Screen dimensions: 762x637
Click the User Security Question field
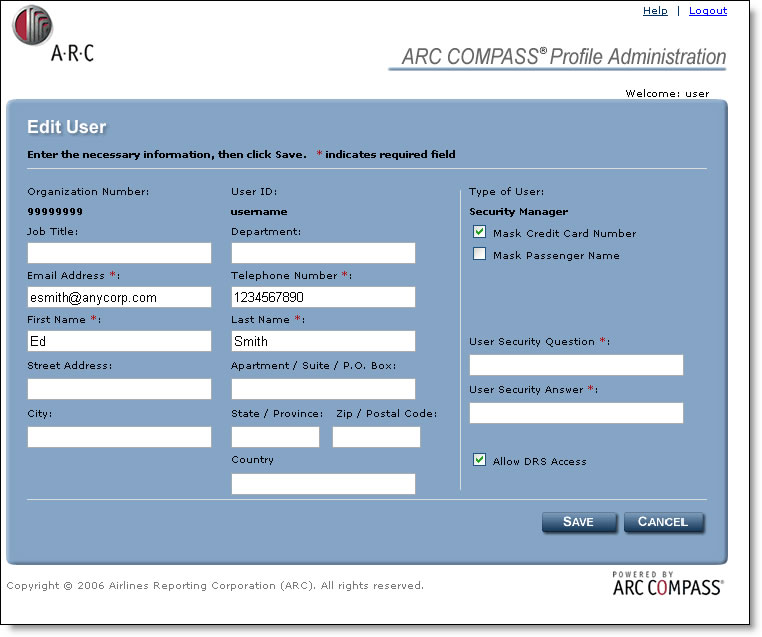[x=576, y=365]
